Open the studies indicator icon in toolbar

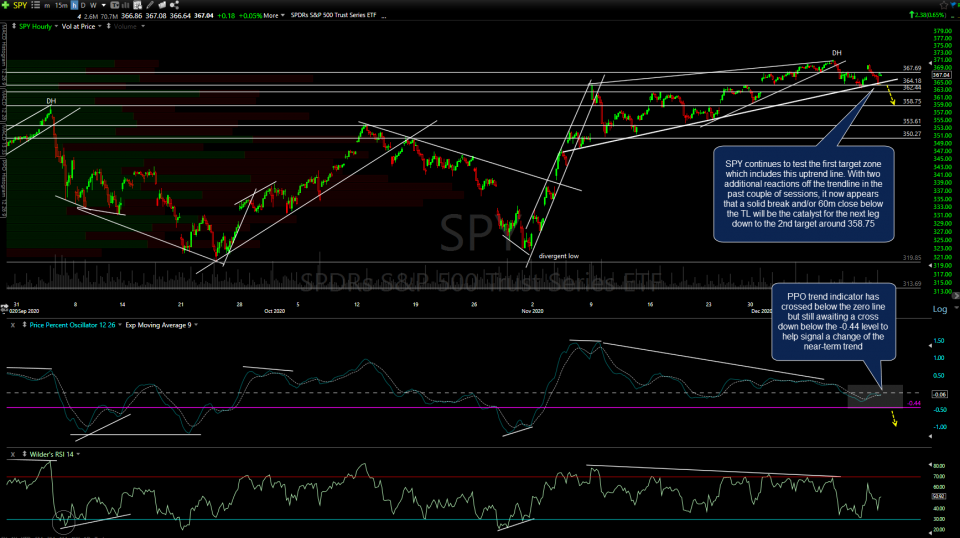(114, 5)
